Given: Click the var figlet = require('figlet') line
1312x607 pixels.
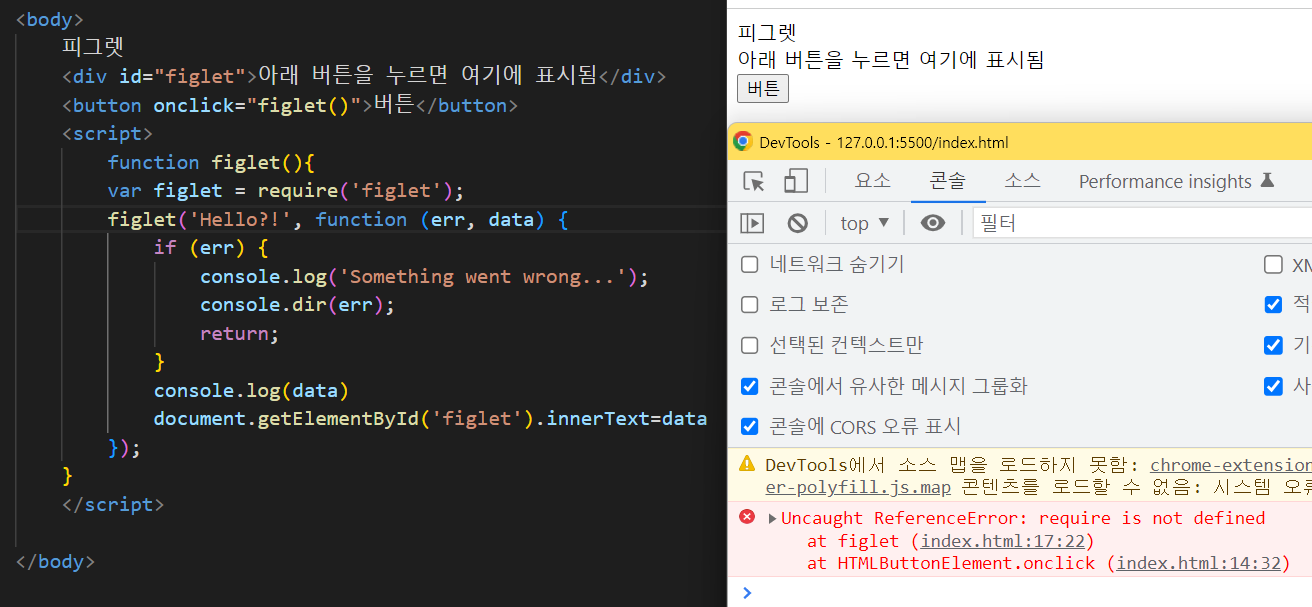Looking at the screenshot, I should 287,190.
